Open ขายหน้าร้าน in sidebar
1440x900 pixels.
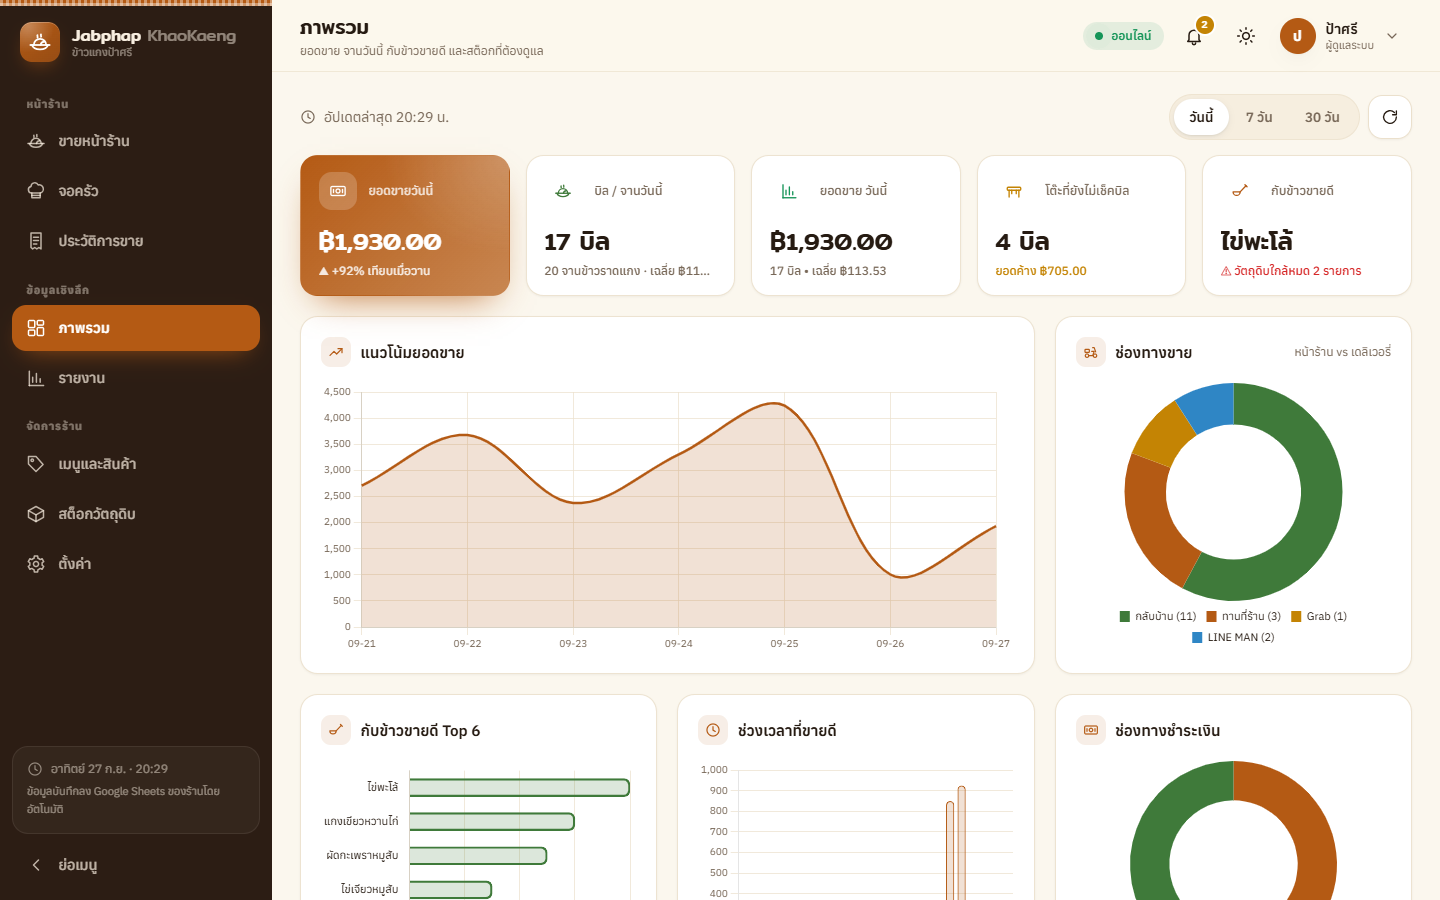tap(136, 141)
